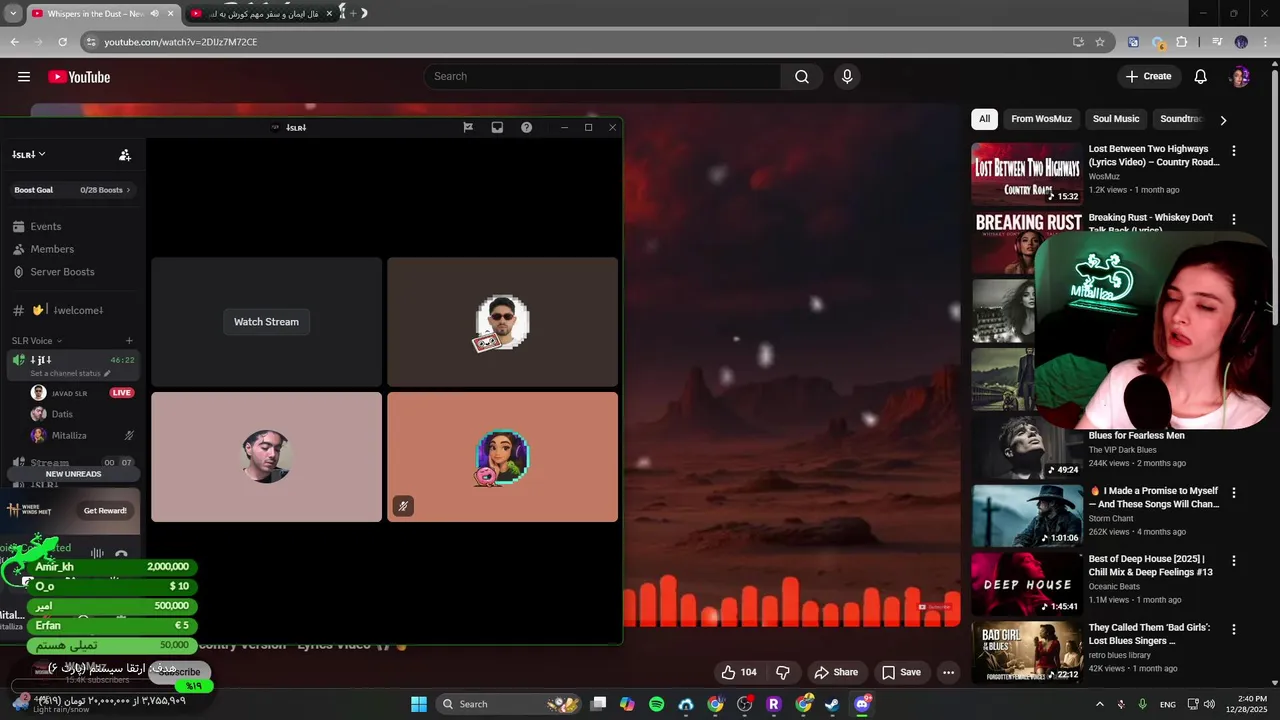Expand Boost Goal chevron
1280x720 pixels.
pos(128,190)
